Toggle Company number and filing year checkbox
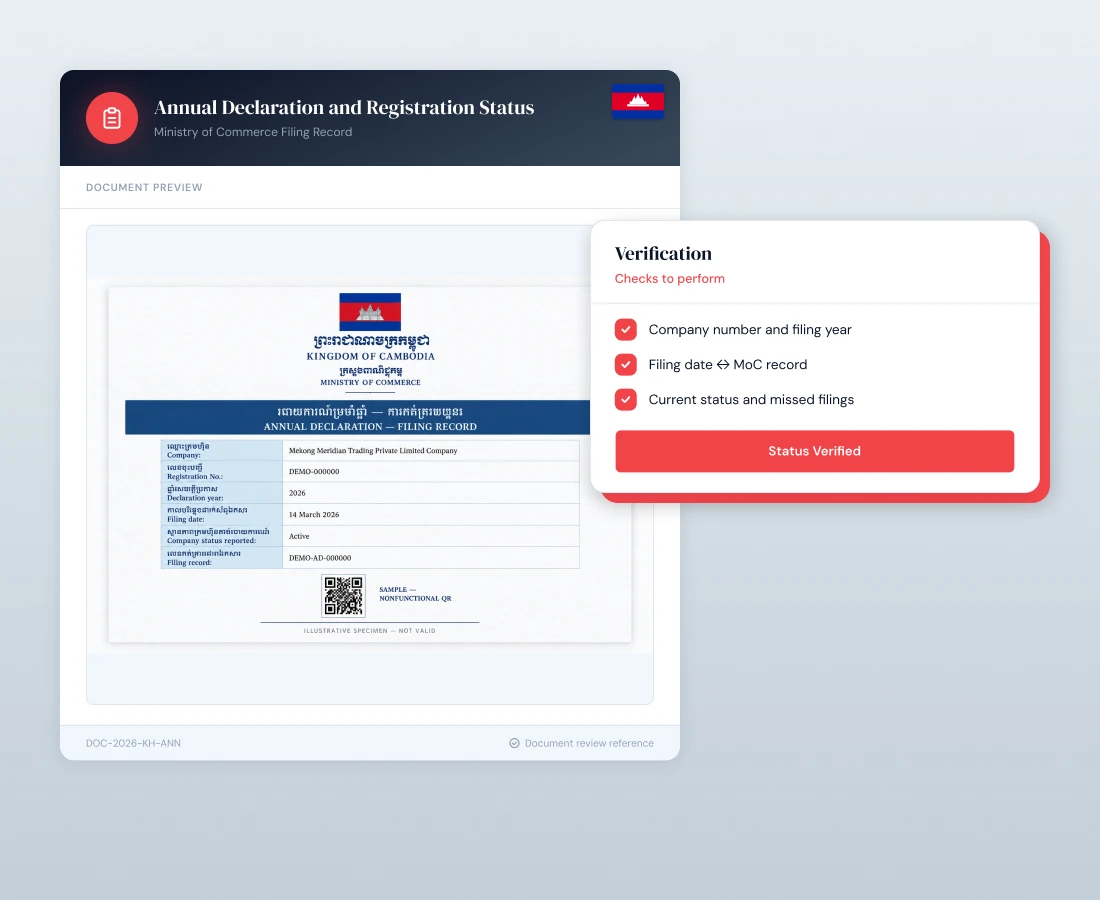1100x900 pixels. [626, 330]
